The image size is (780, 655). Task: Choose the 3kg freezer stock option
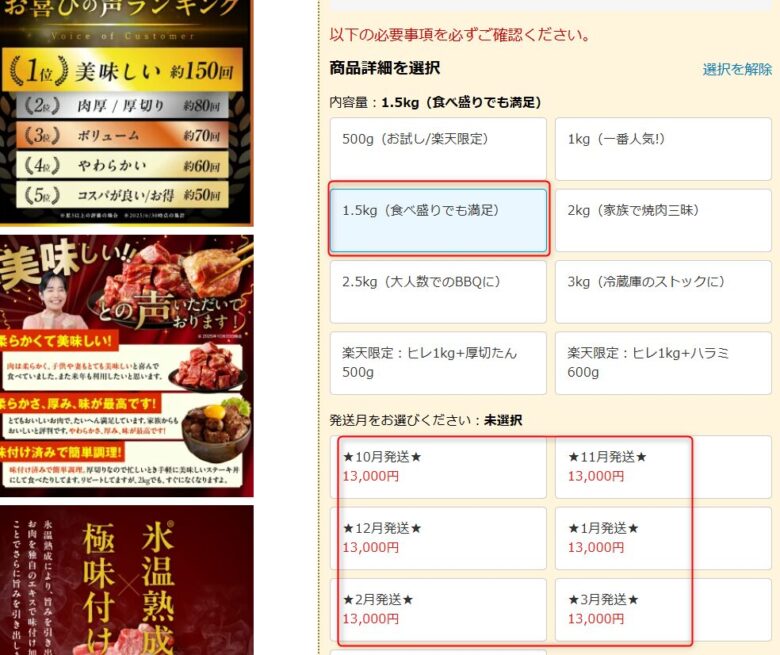click(x=663, y=291)
